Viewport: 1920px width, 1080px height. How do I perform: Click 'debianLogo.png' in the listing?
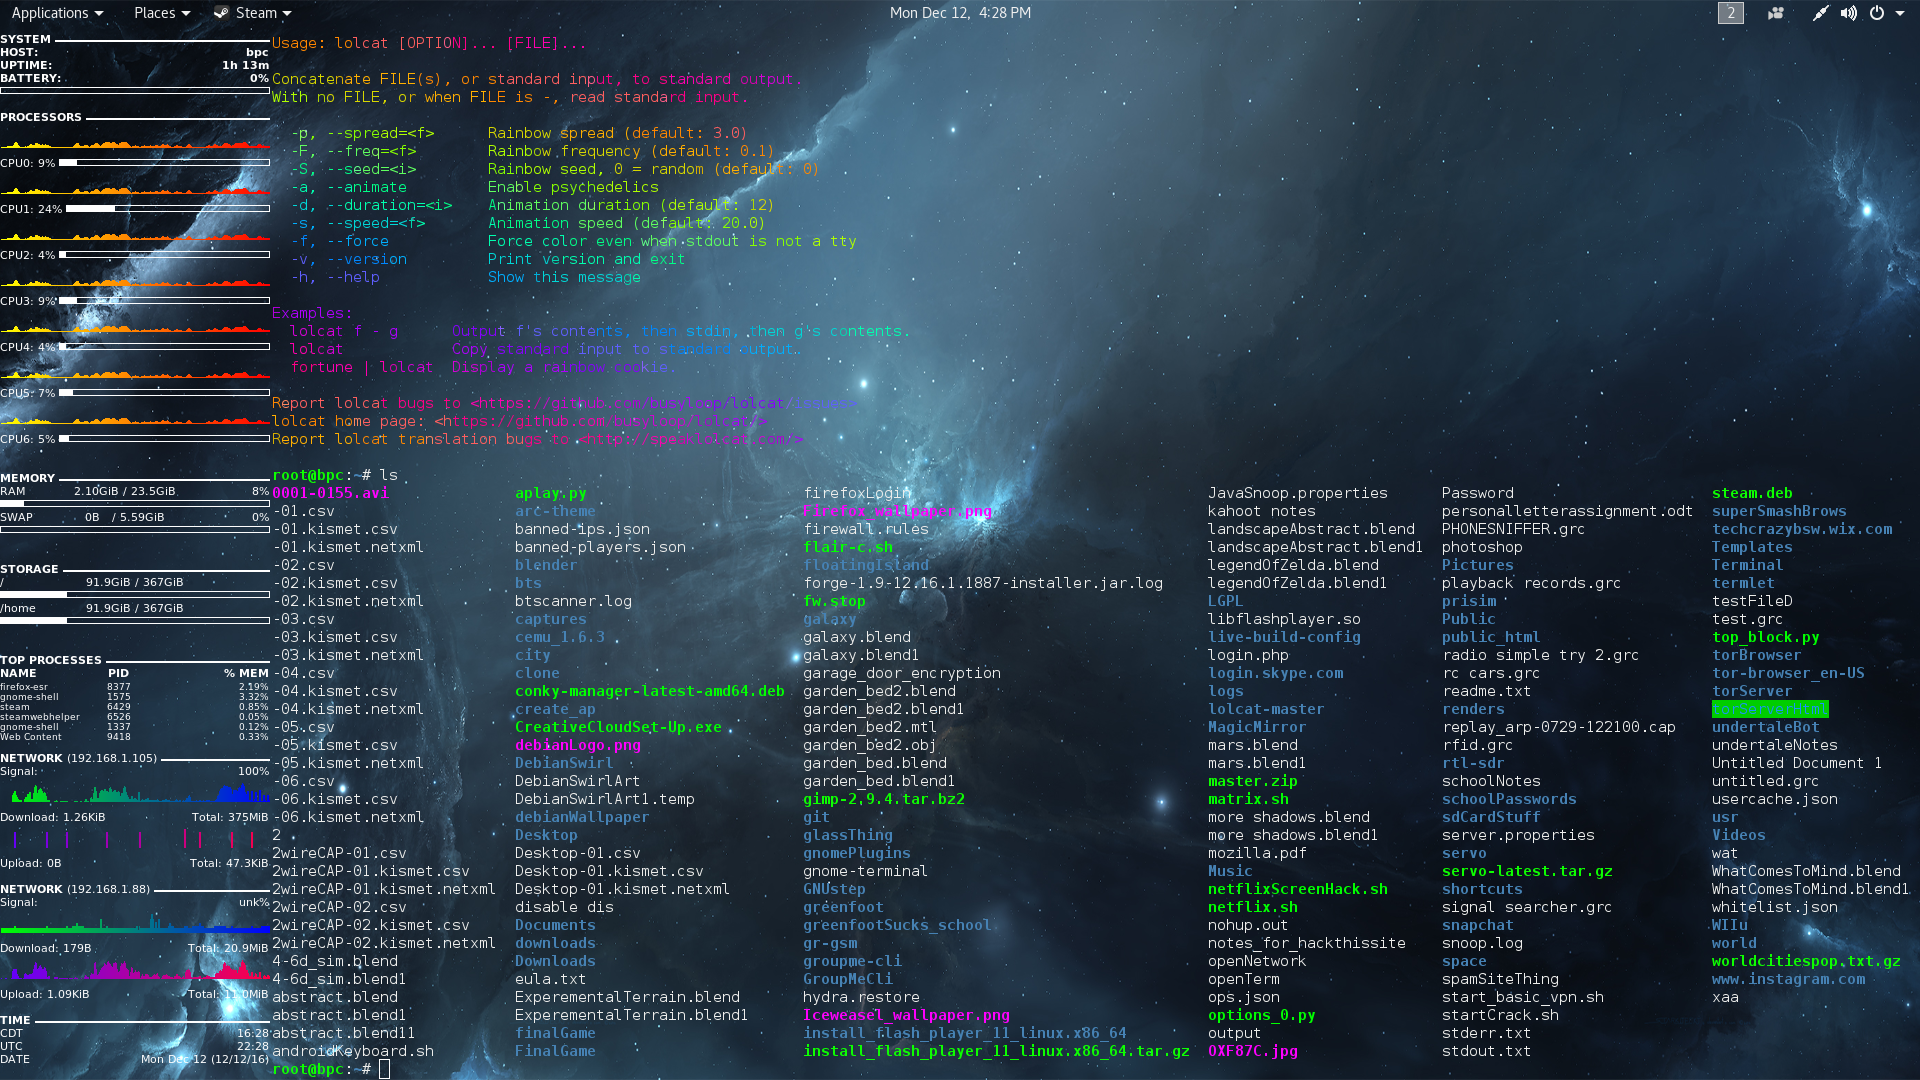click(x=578, y=745)
